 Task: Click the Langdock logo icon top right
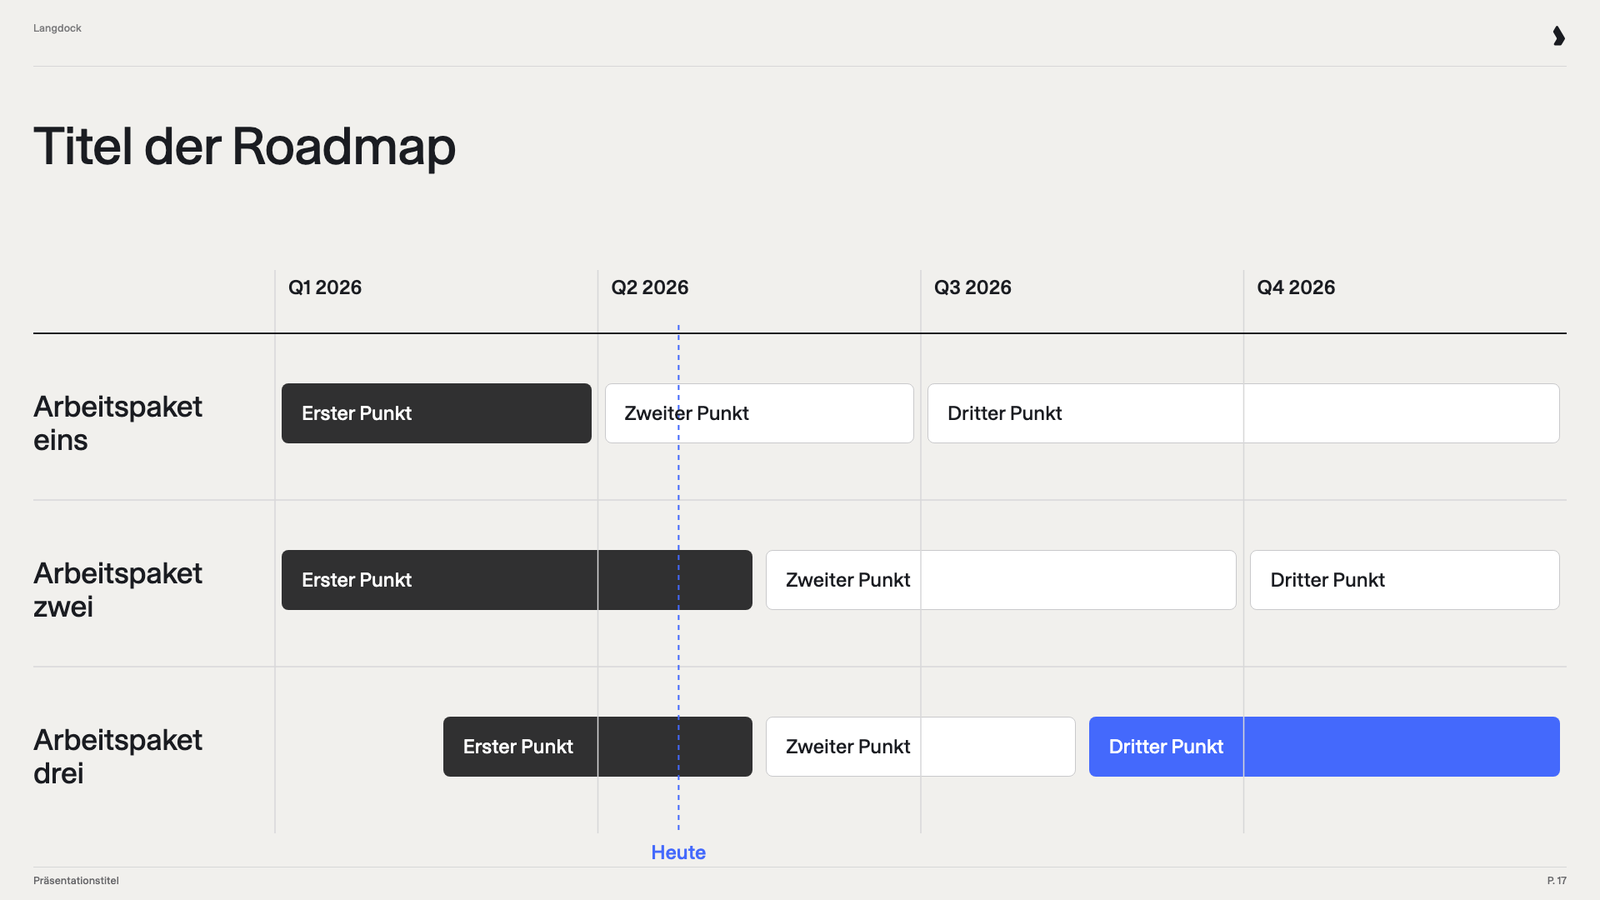(x=1558, y=36)
